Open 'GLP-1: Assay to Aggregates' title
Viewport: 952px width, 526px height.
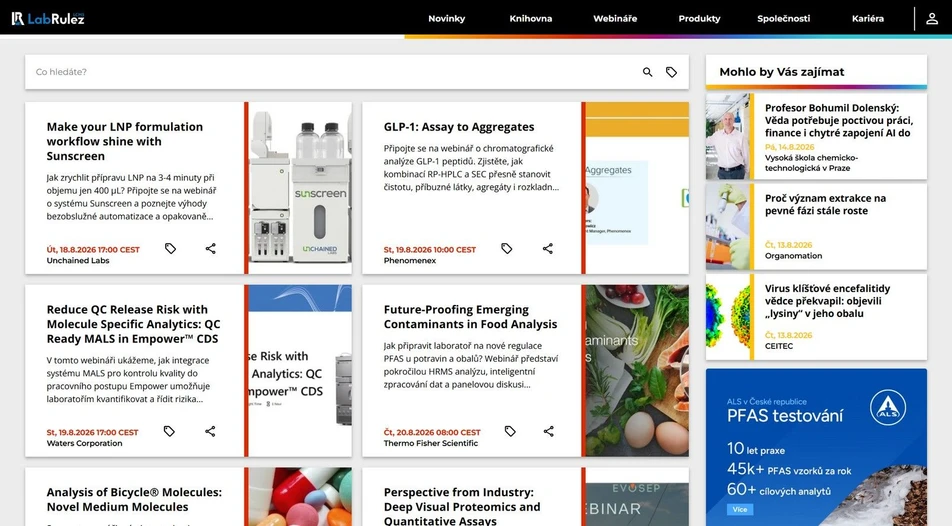coord(459,127)
